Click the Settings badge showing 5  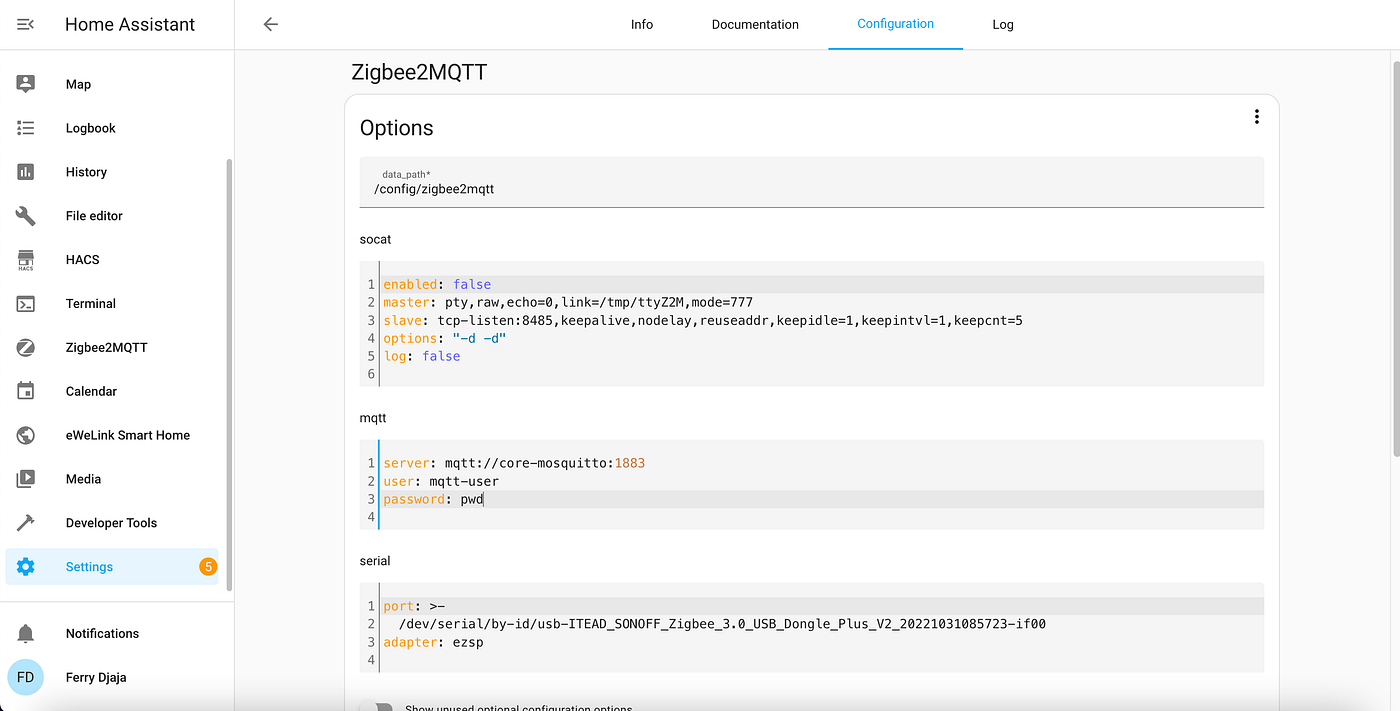click(208, 567)
